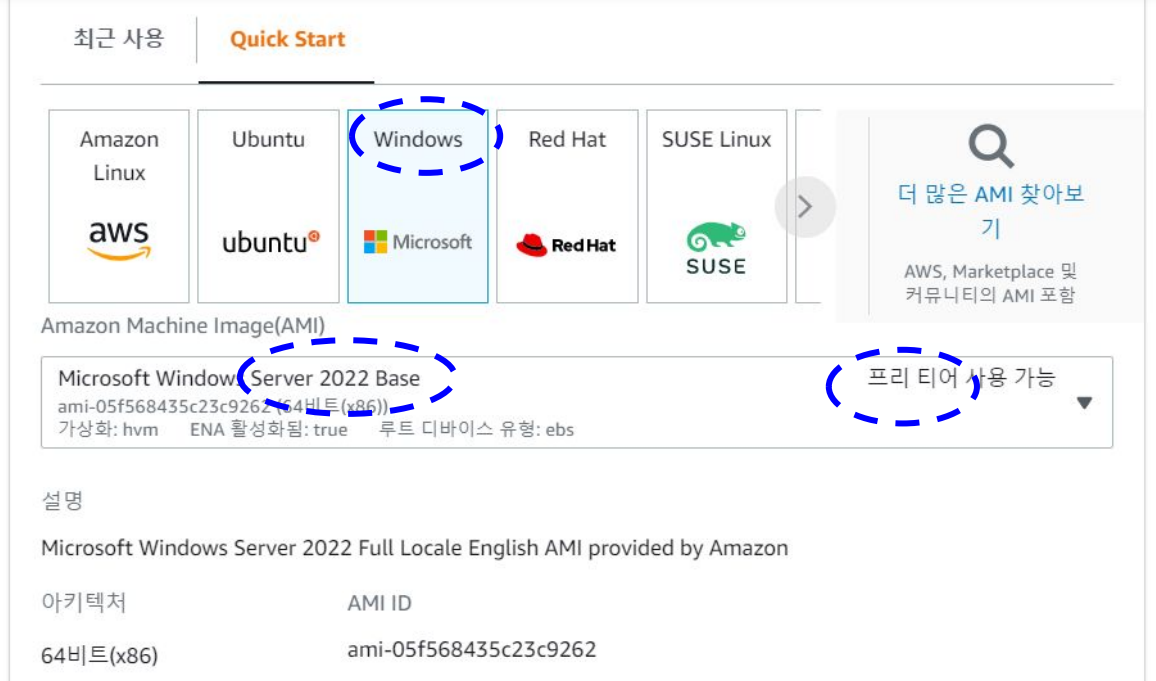Select the Amazon Linux AMI card

(119, 206)
